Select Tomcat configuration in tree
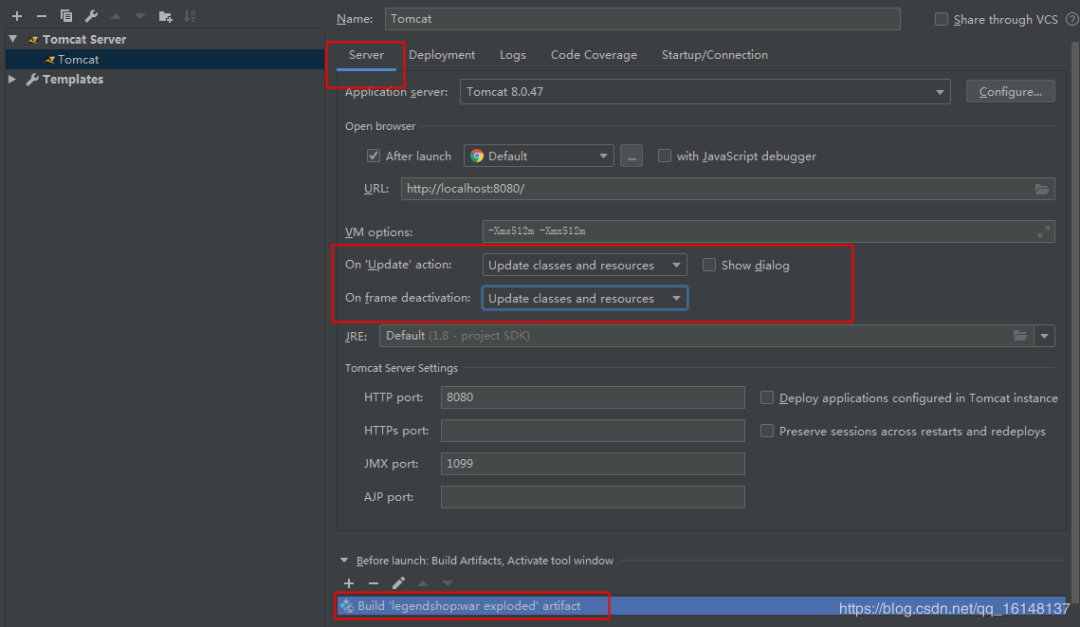The height and width of the screenshot is (627, 1080). point(165,59)
